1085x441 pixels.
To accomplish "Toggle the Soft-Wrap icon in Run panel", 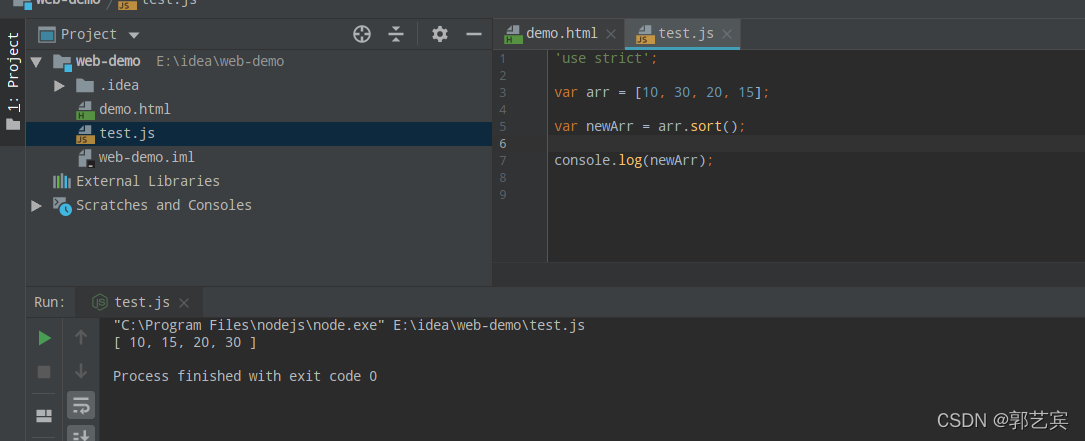I will click(x=81, y=406).
